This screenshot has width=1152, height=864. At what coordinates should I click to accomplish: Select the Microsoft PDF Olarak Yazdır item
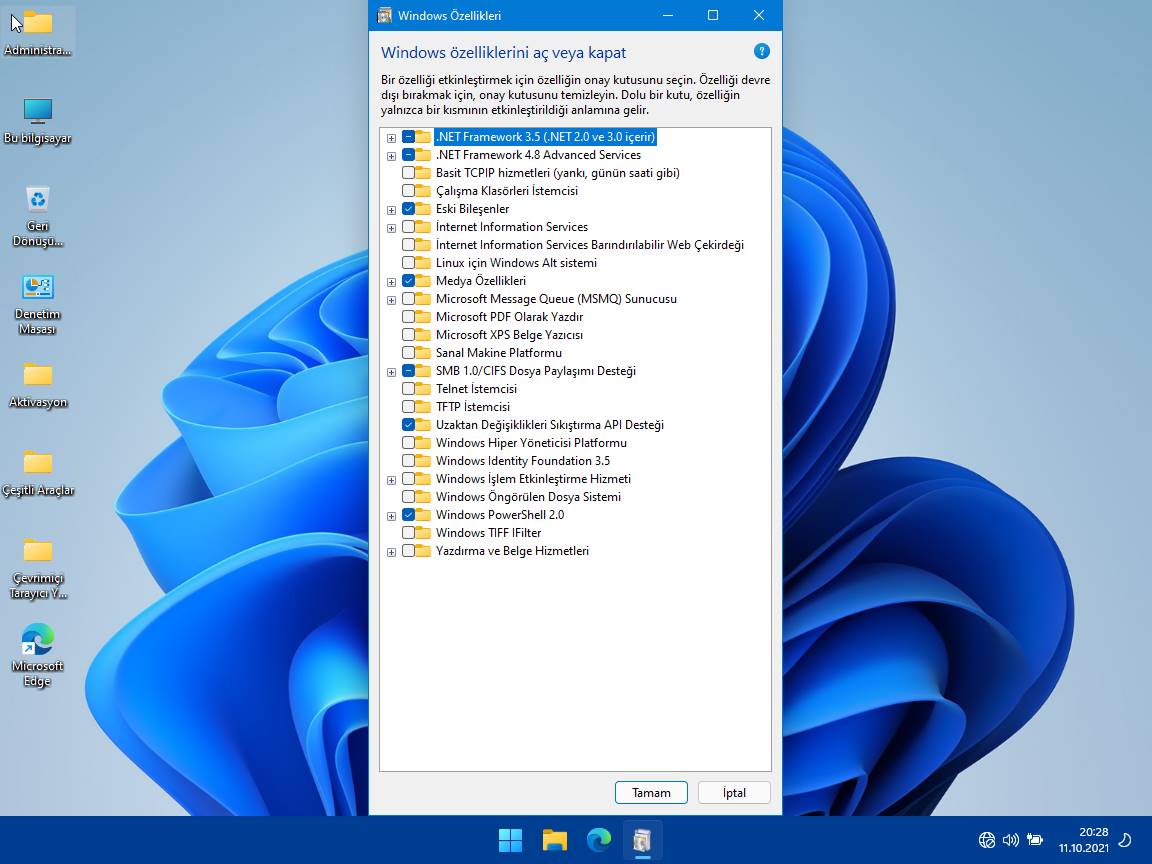pyautogui.click(x=509, y=317)
